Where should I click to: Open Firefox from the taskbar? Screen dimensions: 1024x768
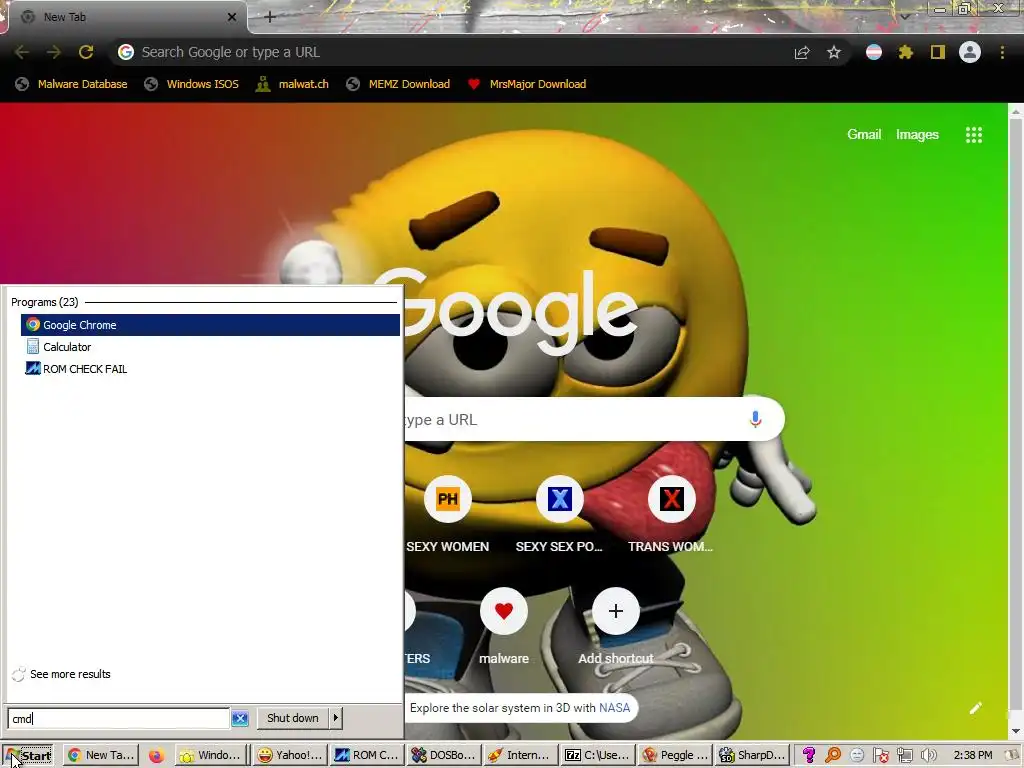[x=156, y=756]
